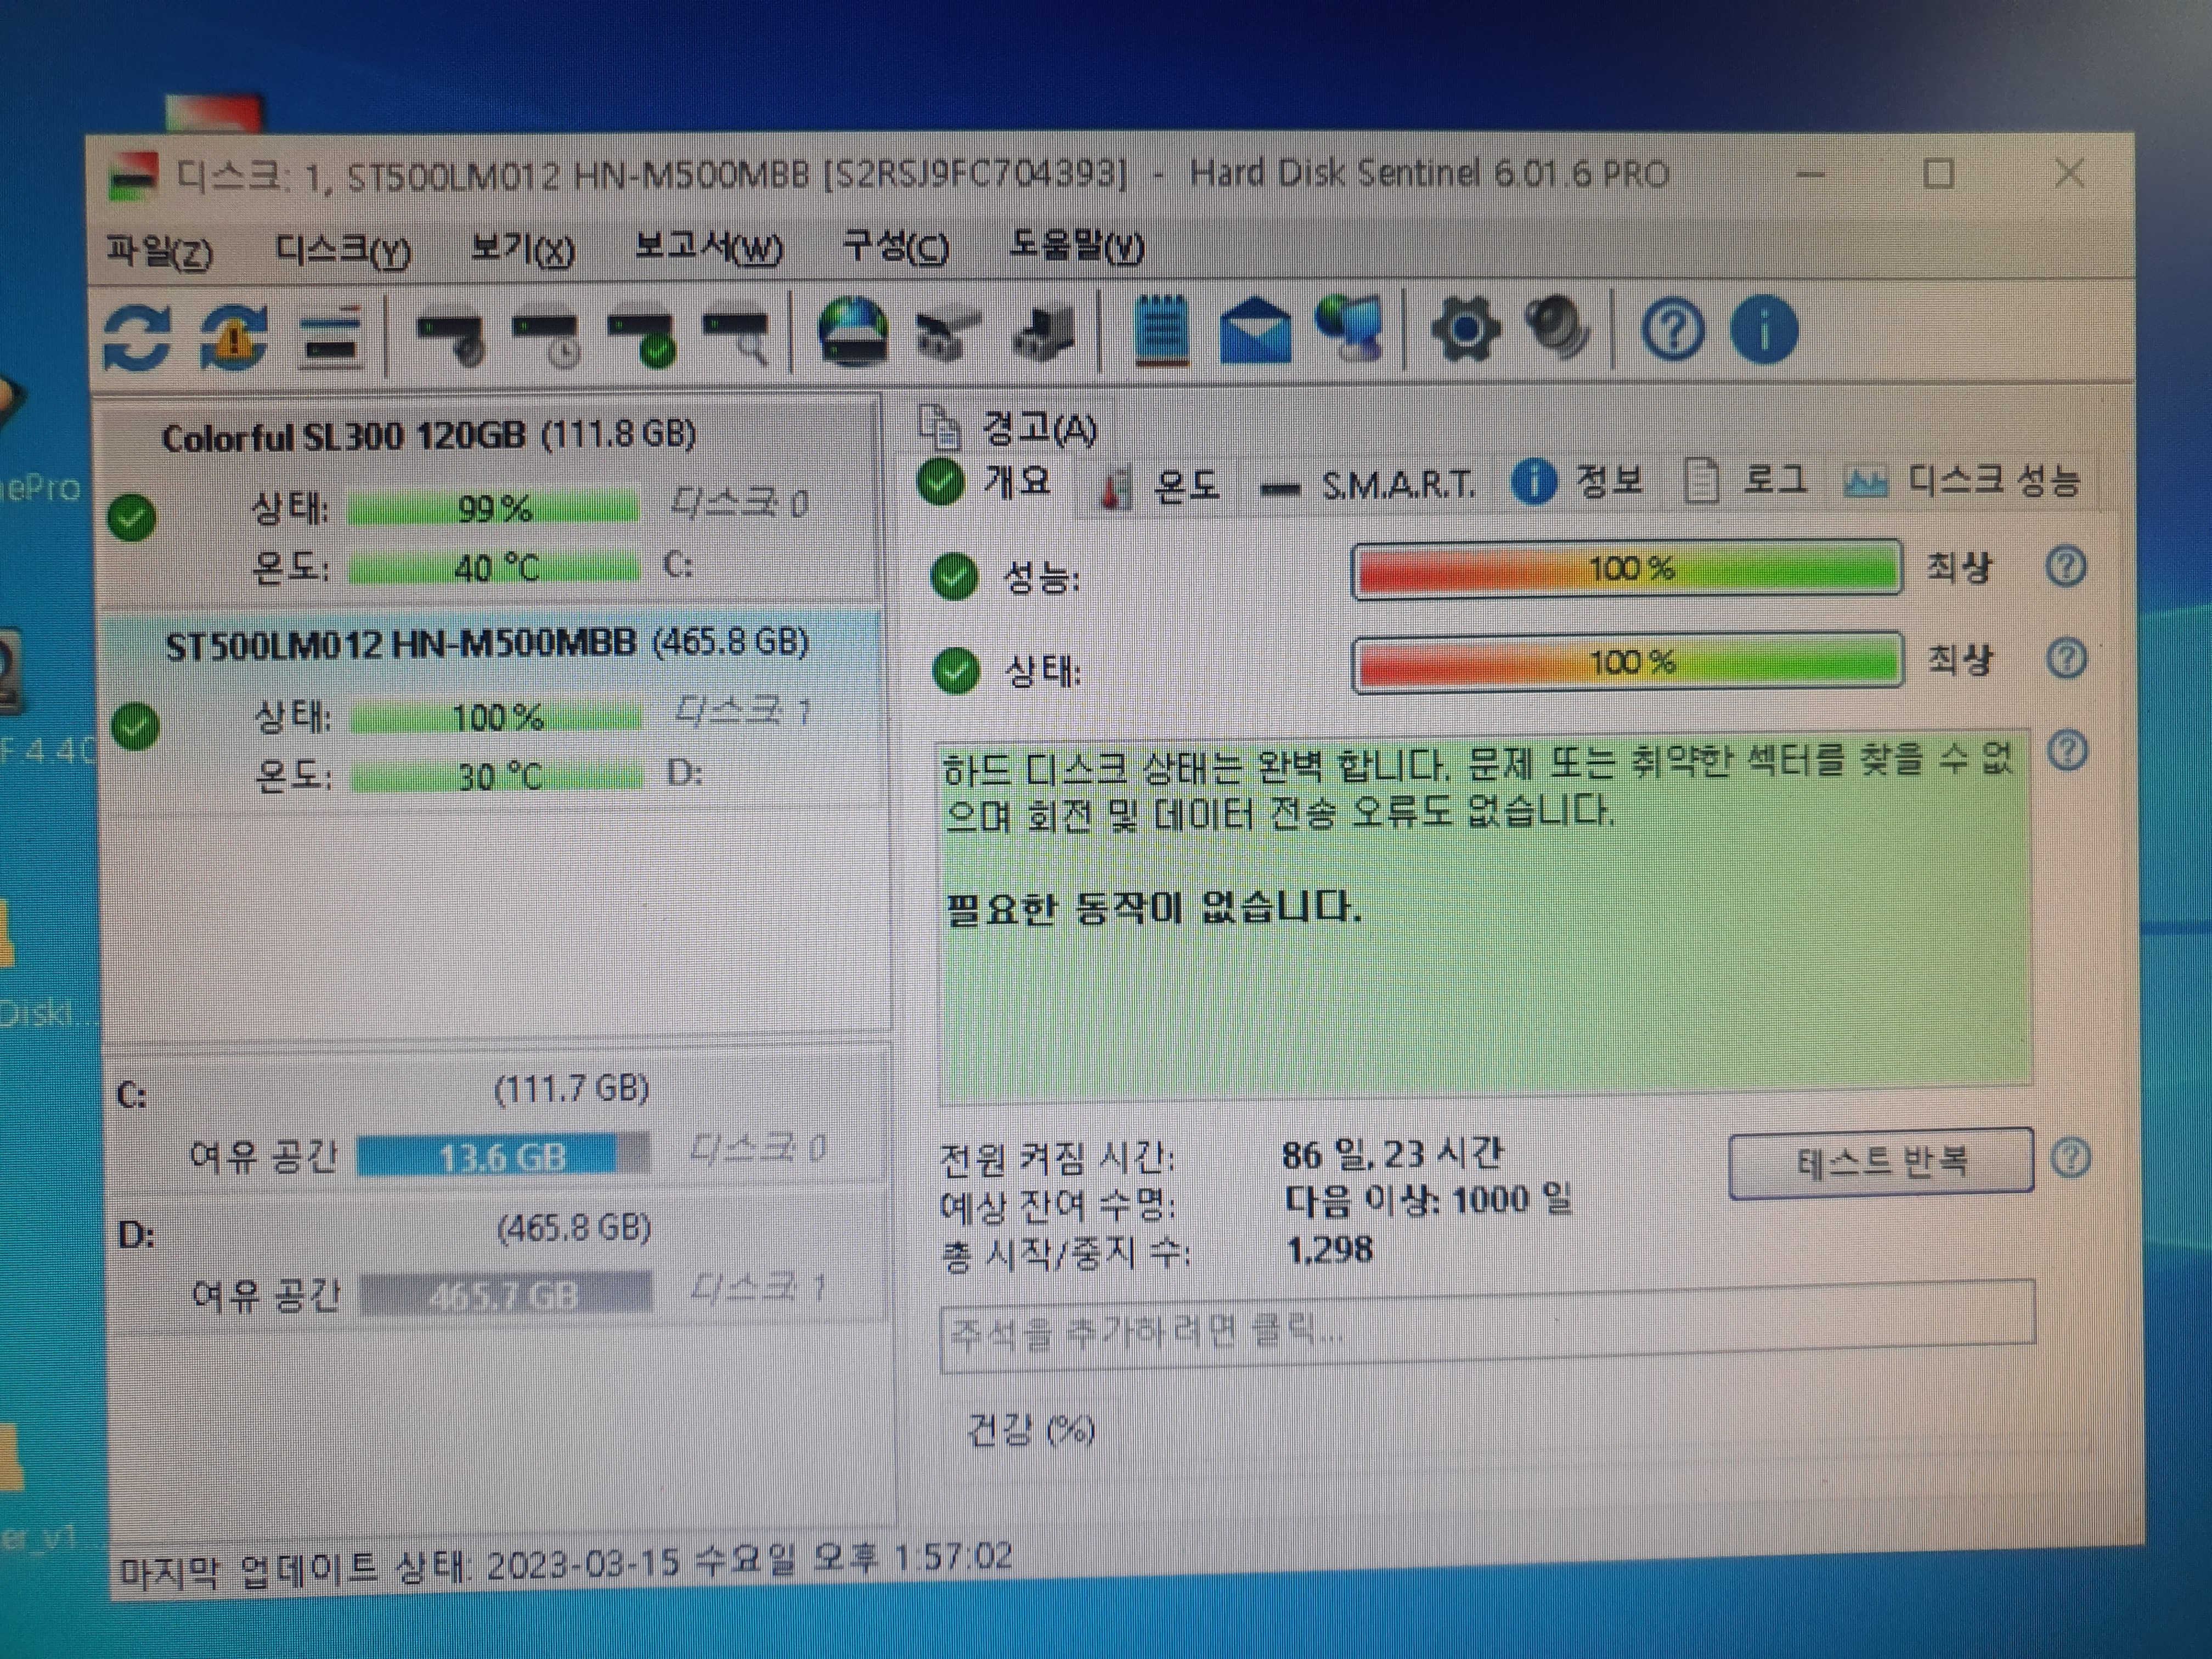Click the green check icon of Colorful SL300
Screen dimensions: 2212x1659
coord(132,517)
